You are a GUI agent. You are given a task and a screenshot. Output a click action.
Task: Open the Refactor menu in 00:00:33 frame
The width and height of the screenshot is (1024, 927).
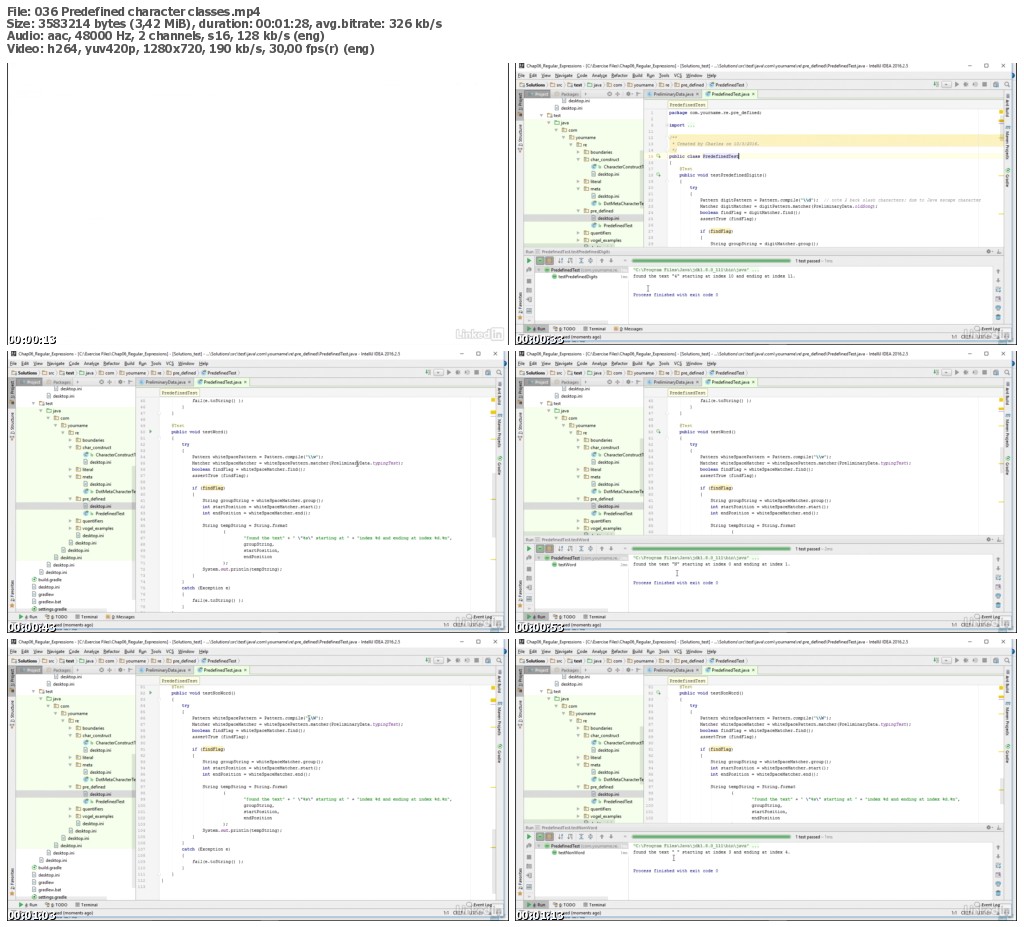(x=619, y=75)
